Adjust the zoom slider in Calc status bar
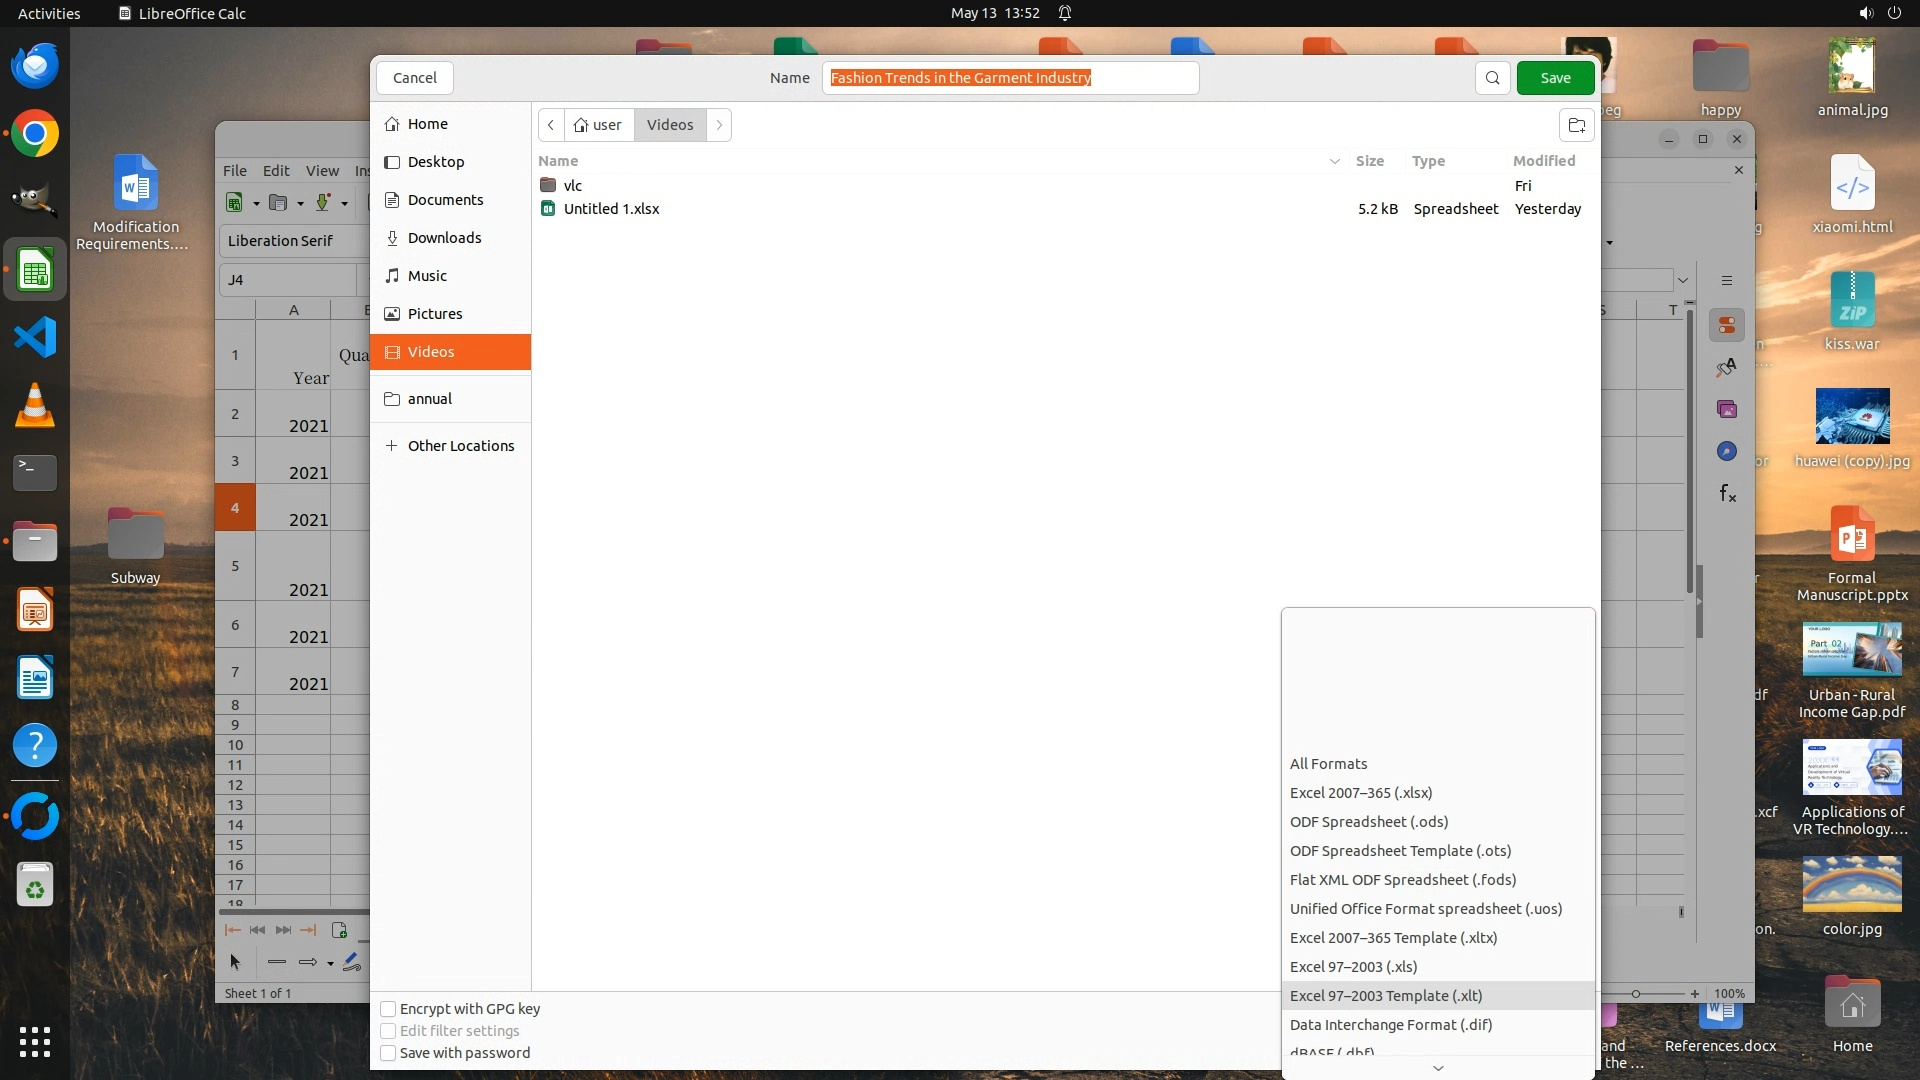 point(1636,994)
